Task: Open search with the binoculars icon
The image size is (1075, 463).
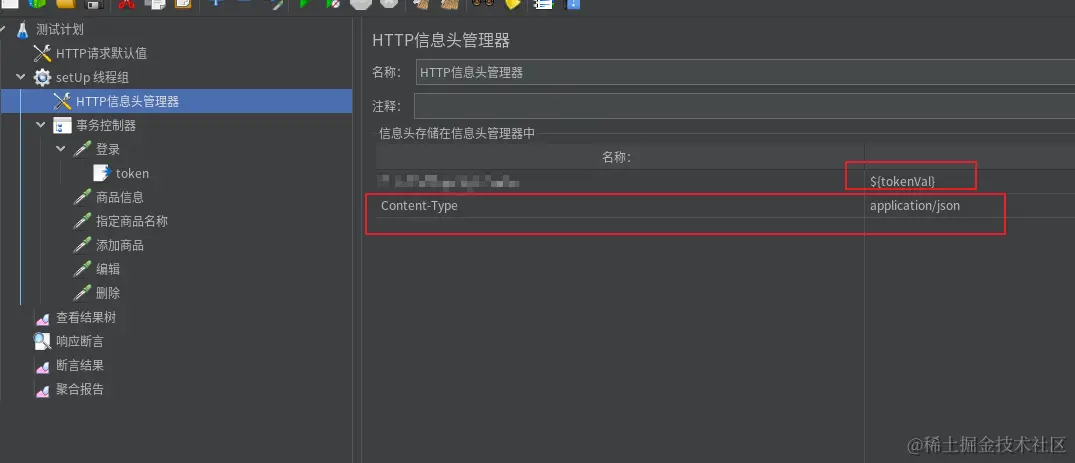Action: [482, 3]
